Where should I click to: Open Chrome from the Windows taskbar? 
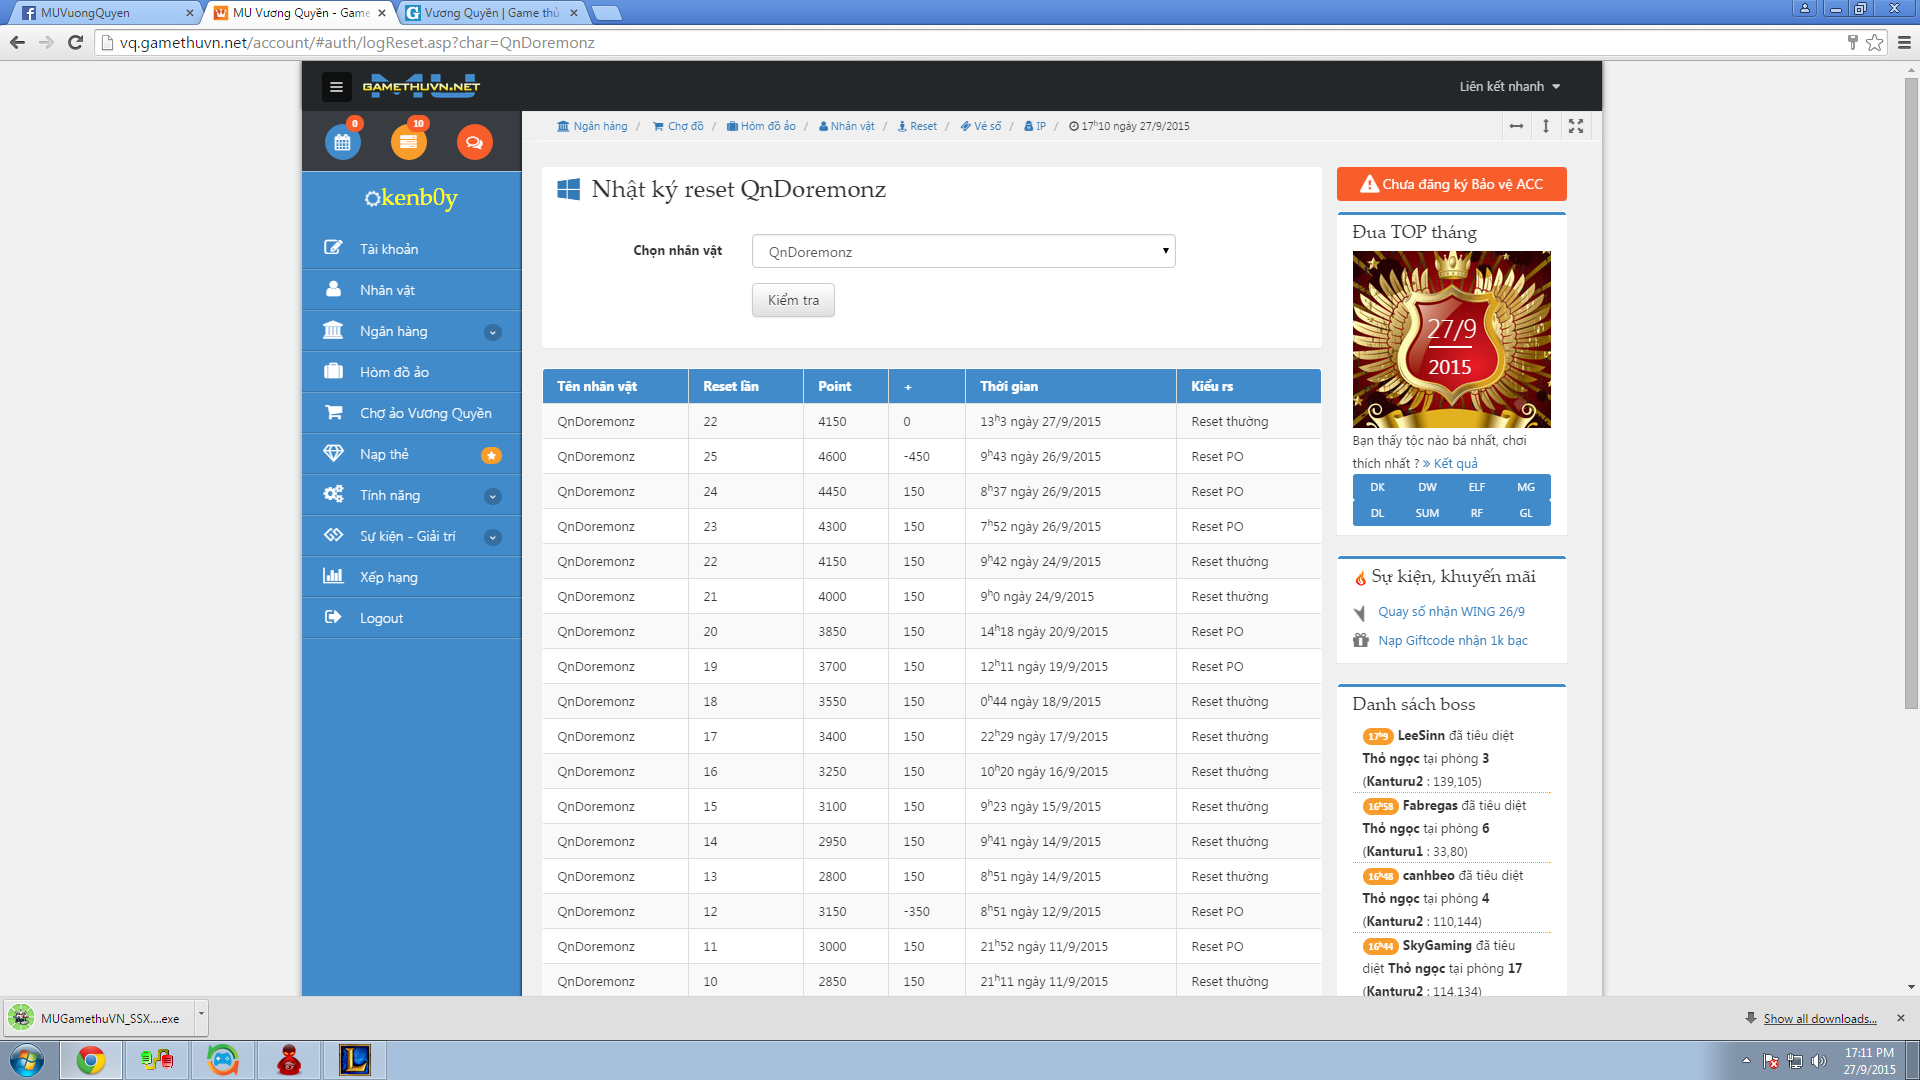tap(91, 1060)
